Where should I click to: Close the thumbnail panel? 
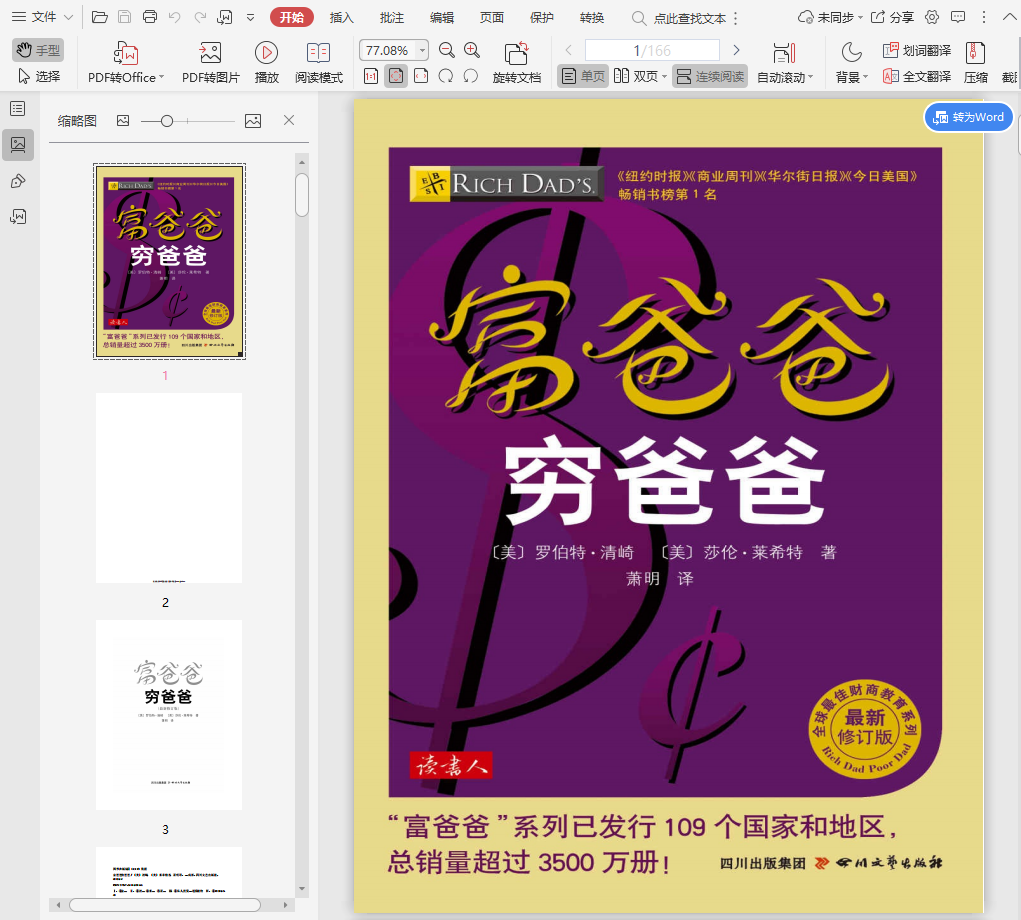coord(289,120)
